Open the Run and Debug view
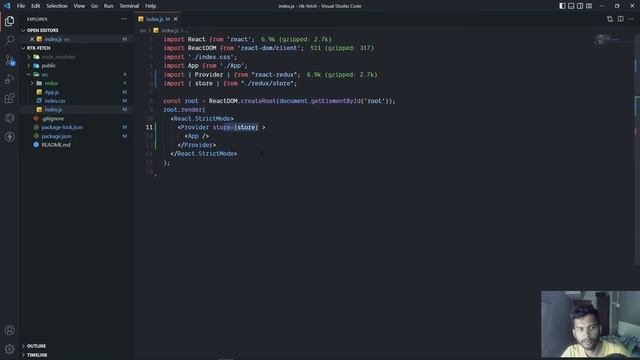The width and height of the screenshot is (640, 360). point(9,79)
